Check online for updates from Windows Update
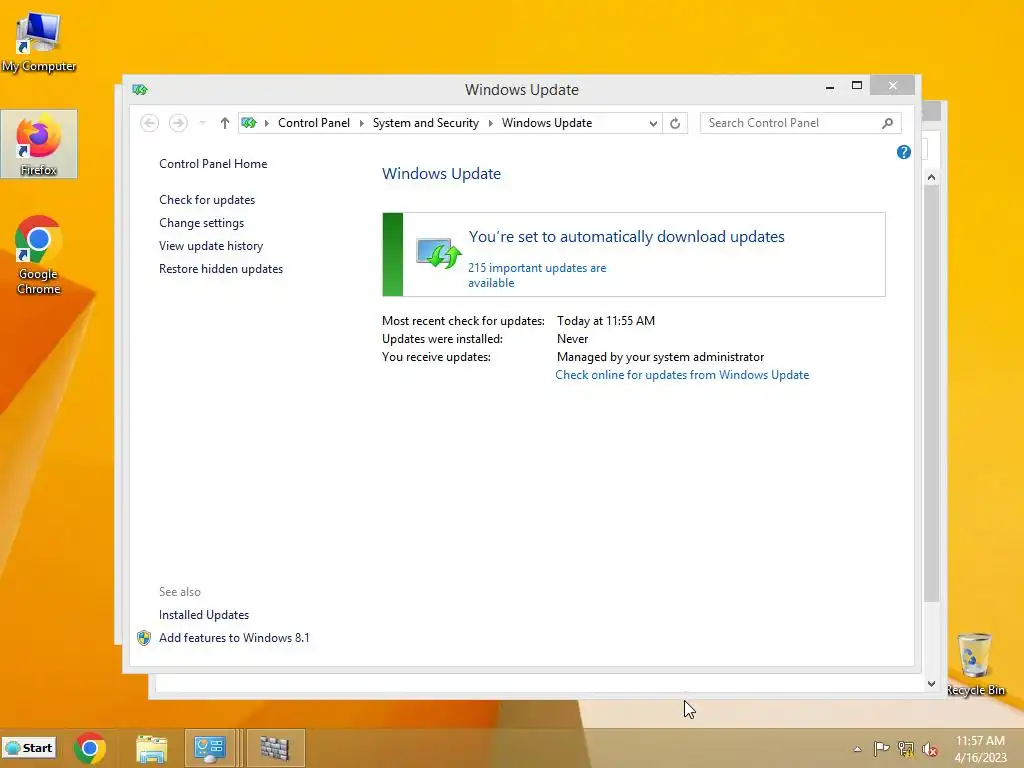Screen dimensions: 1024x768 point(682,375)
